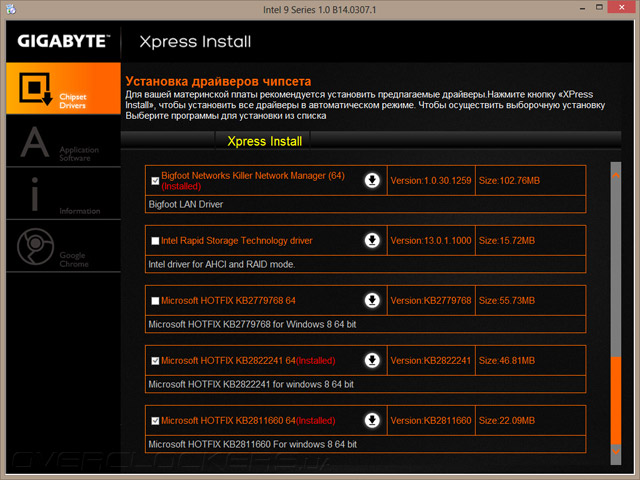The width and height of the screenshot is (640, 480).
Task: Click 'Version:13.0.1.1000' cell
Action: 431,240
